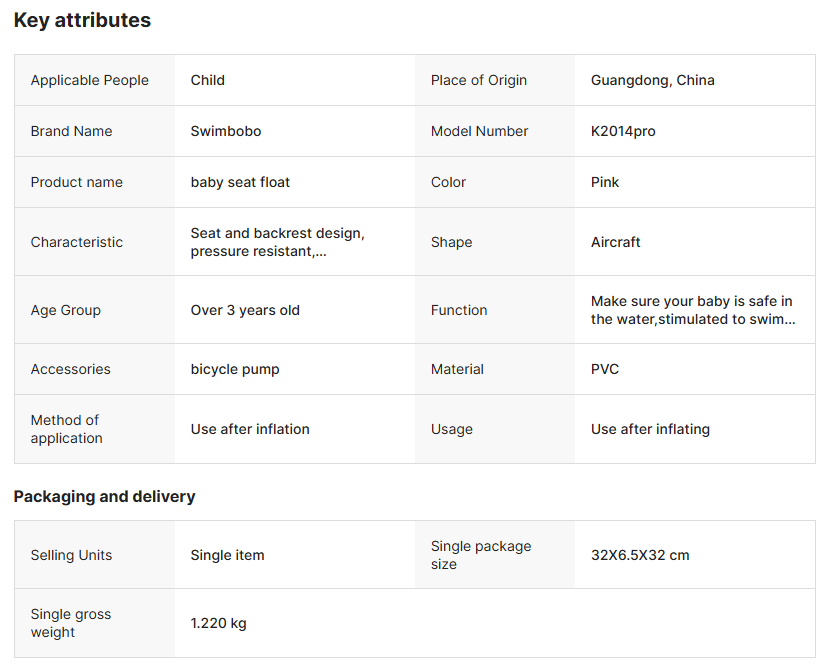Image resolution: width=826 pixels, height=665 pixels.
Task: Click the Swimbobo brand name value
Action: click(226, 131)
